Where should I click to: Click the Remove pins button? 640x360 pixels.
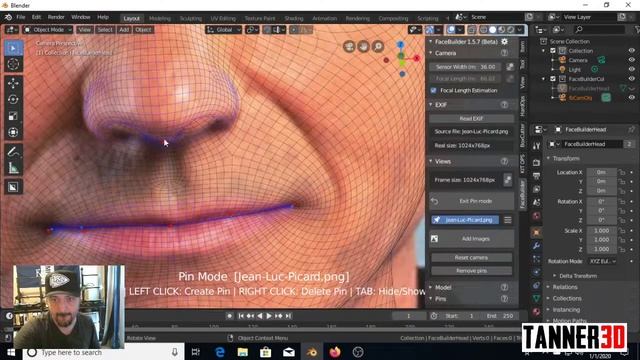pyautogui.click(x=471, y=271)
